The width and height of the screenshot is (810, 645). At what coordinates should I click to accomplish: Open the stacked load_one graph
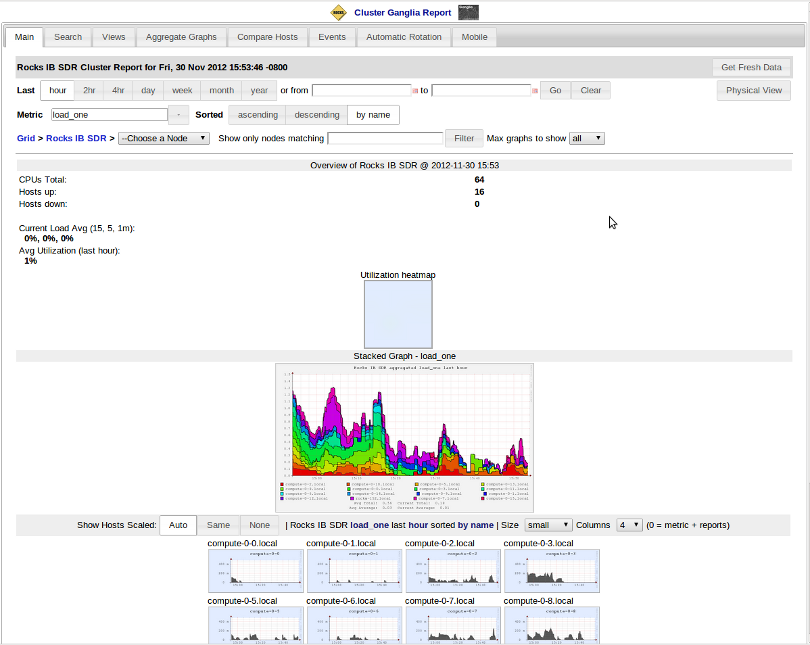[x=404, y=437]
